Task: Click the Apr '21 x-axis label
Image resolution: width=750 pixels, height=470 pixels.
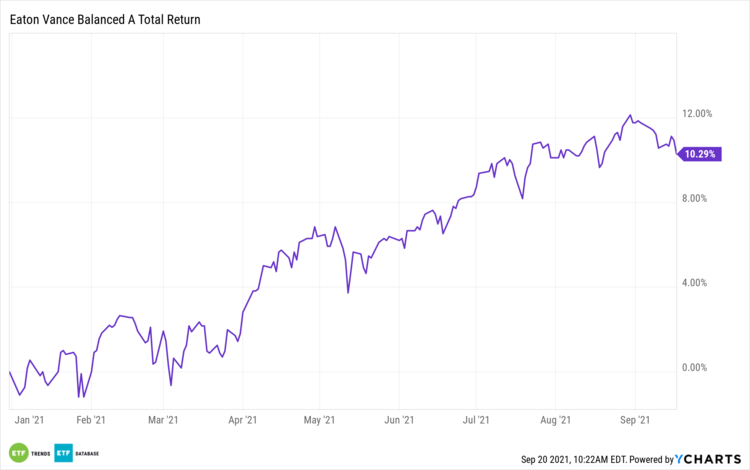Action: [x=242, y=420]
